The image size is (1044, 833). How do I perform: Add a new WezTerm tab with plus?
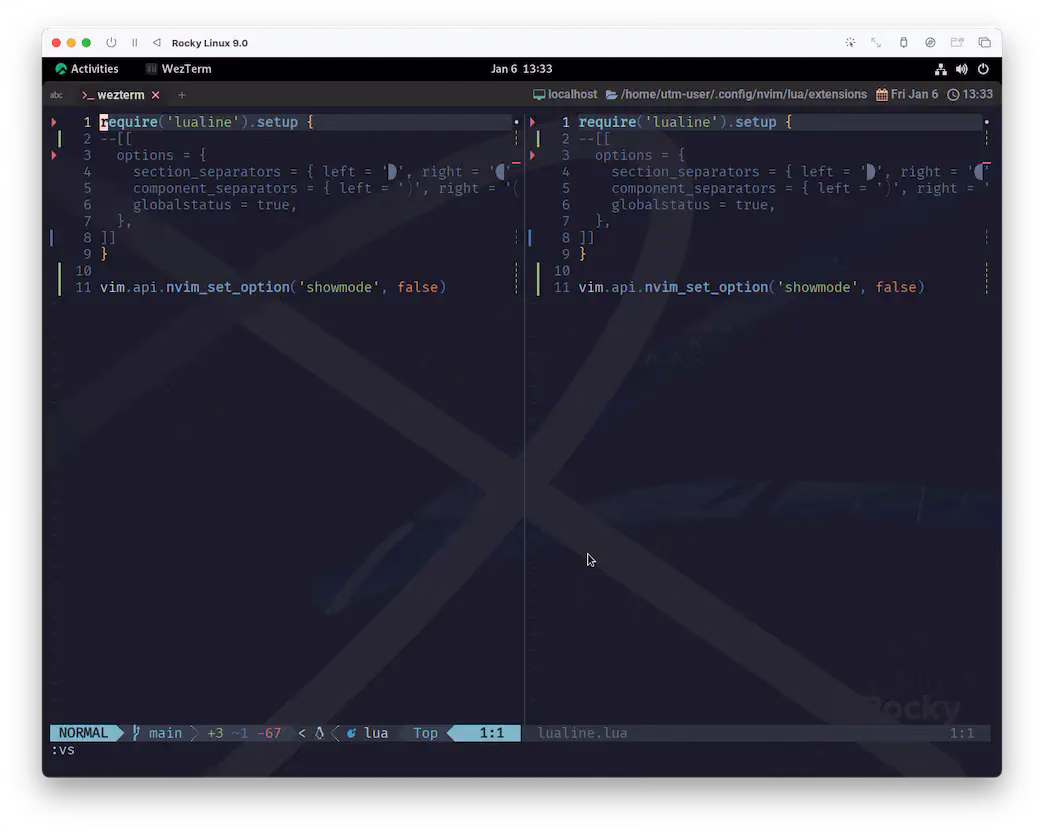click(182, 95)
